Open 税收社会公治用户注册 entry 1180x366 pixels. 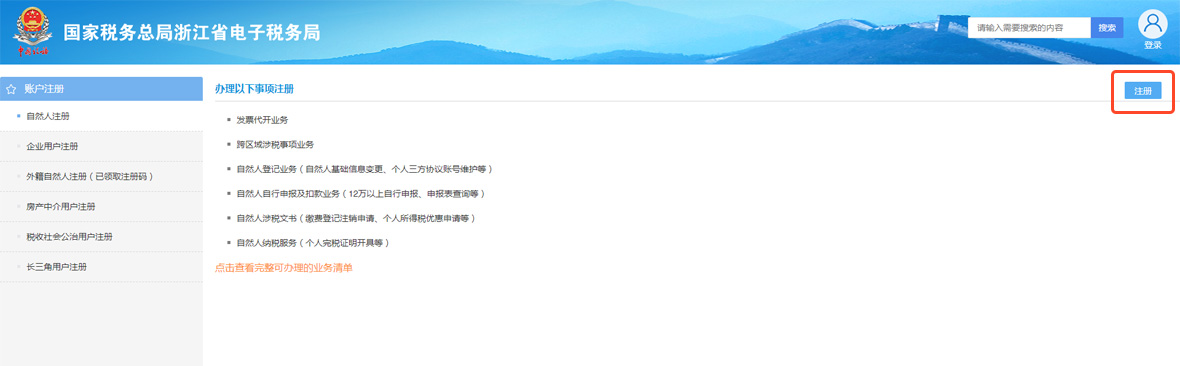point(101,236)
